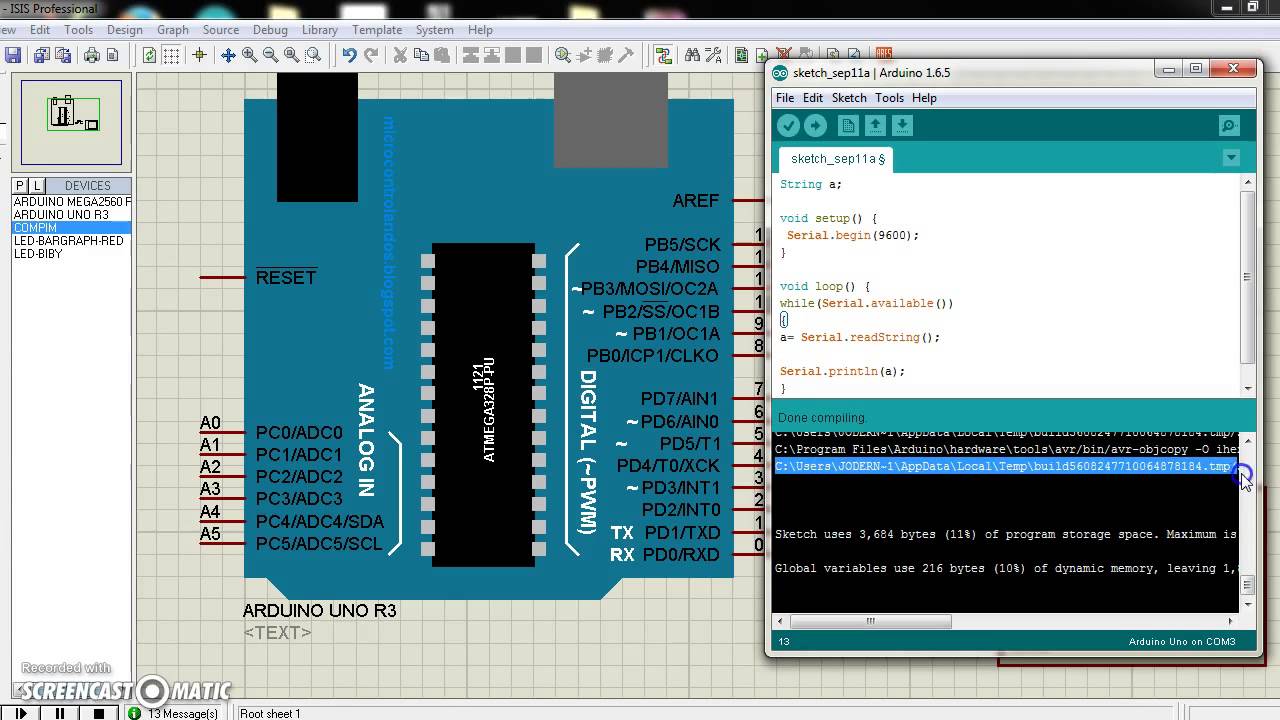This screenshot has height=720, width=1280.
Task: Click the Arduino console horizontal scrollbar
Action: pyautogui.click(x=1006, y=621)
